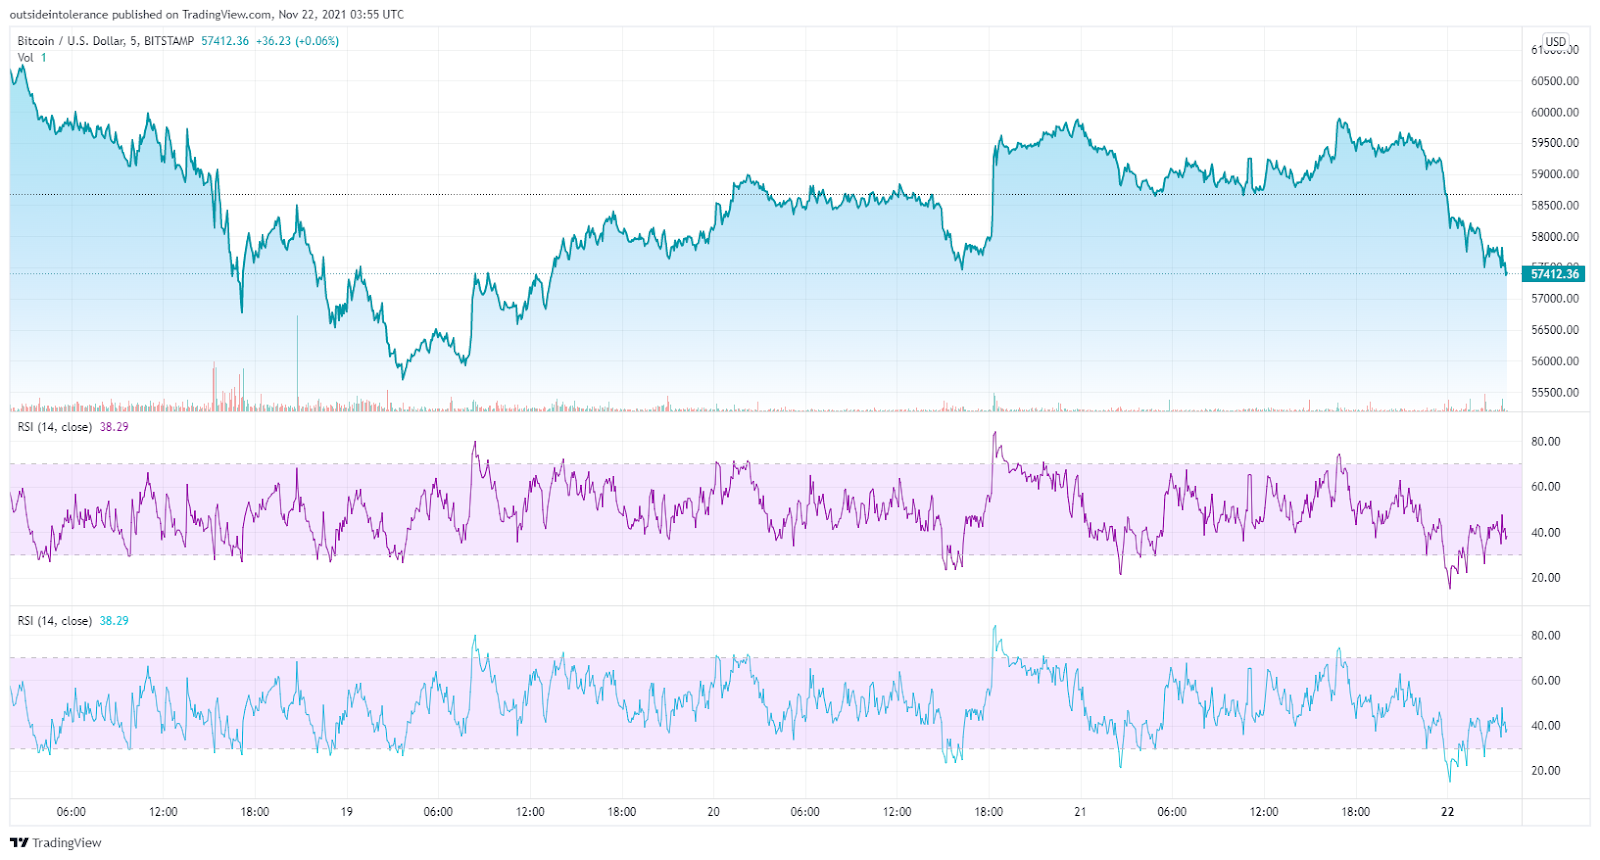
Task: Click the date label 19 on time axis
Action: (346, 812)
